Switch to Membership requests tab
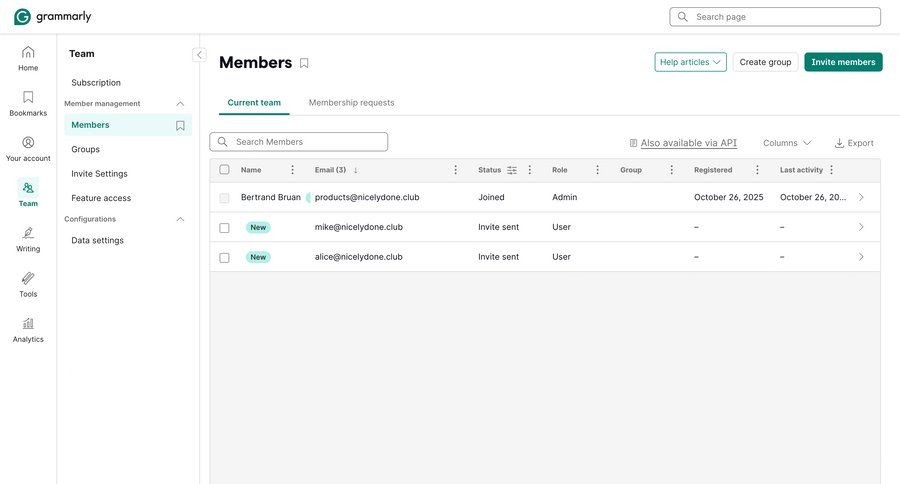Viewport: 900px width, 484px height. 351,103
